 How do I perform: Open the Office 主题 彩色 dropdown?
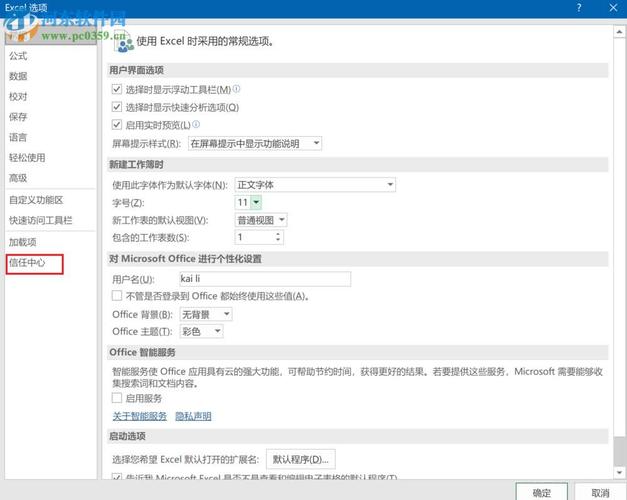coord(202,331)
